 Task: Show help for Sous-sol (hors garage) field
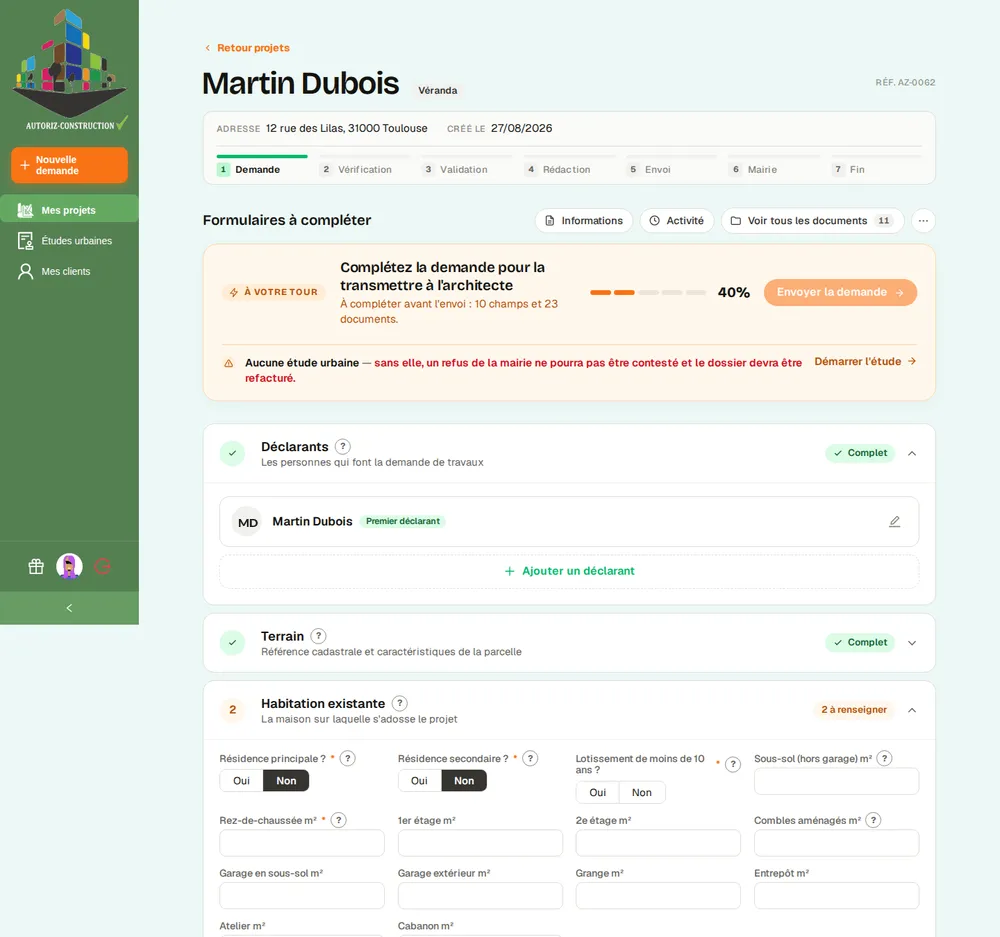coord(885,758)
